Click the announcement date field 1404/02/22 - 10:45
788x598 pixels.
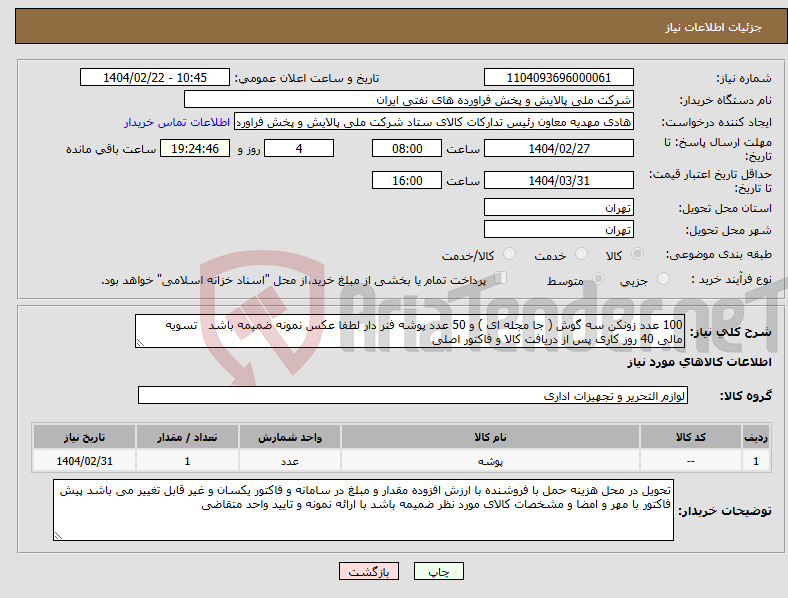(155, 77)
